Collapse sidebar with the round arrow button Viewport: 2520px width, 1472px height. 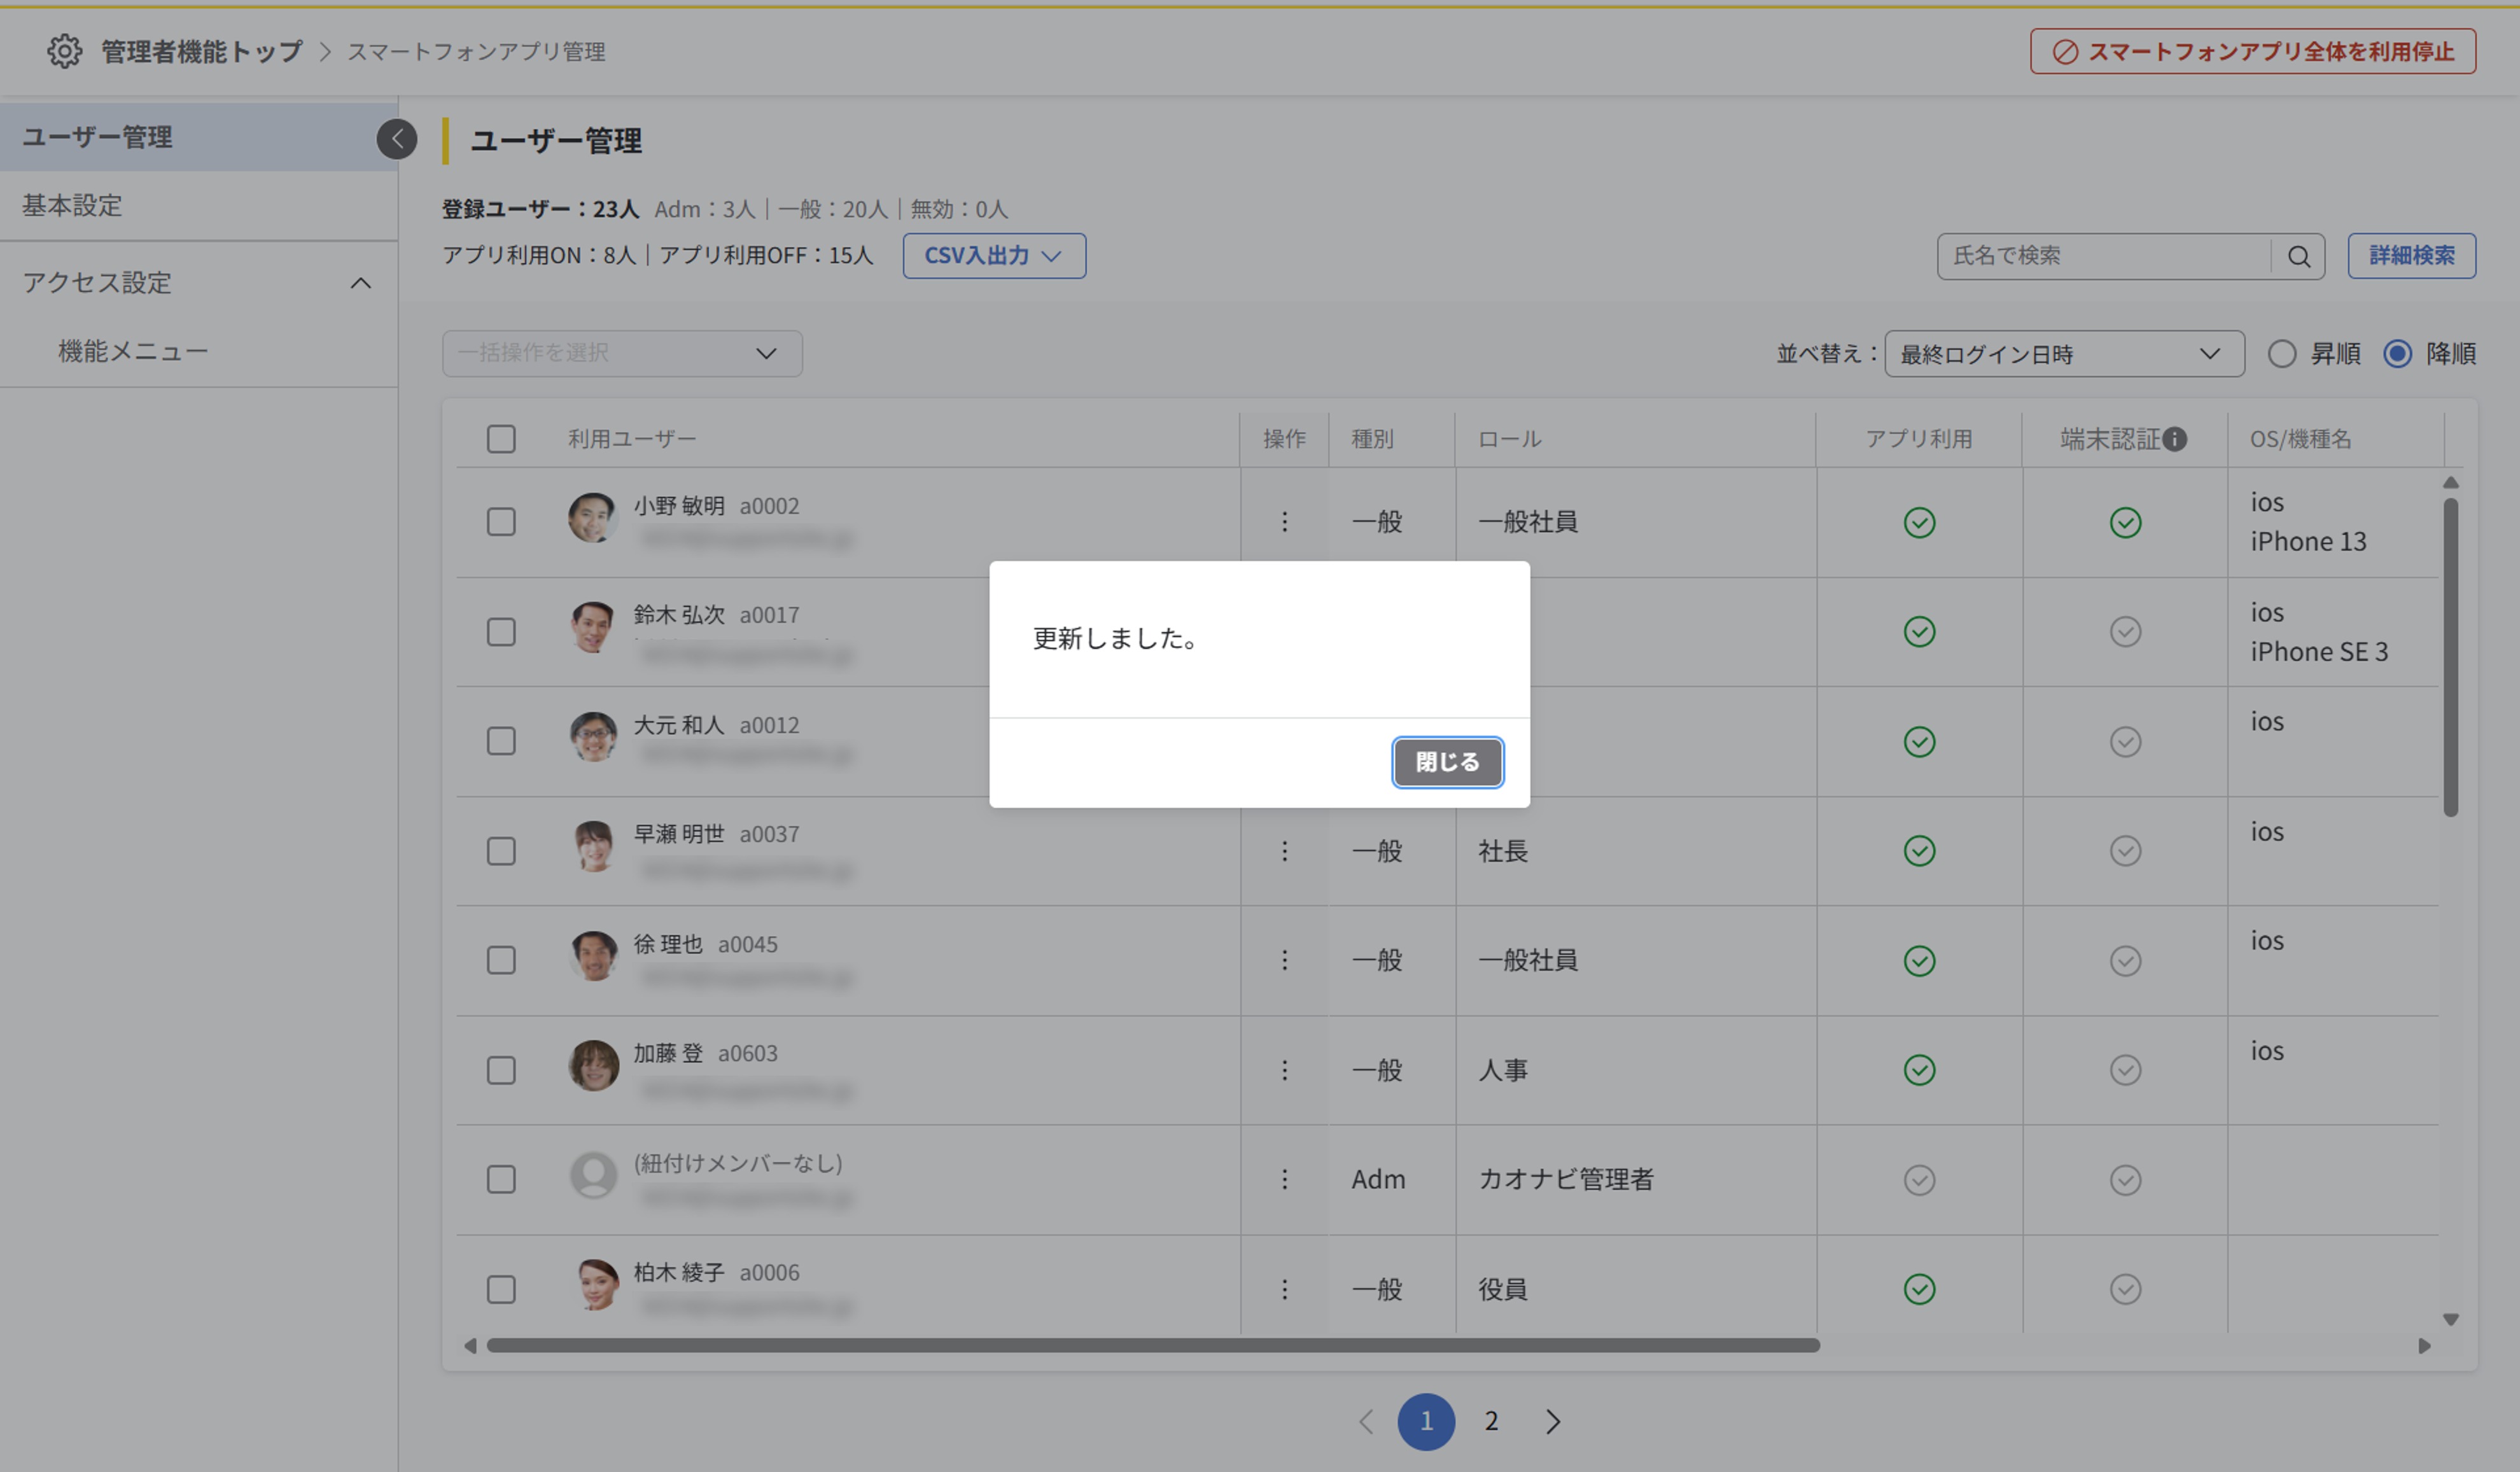pos(397,139)
